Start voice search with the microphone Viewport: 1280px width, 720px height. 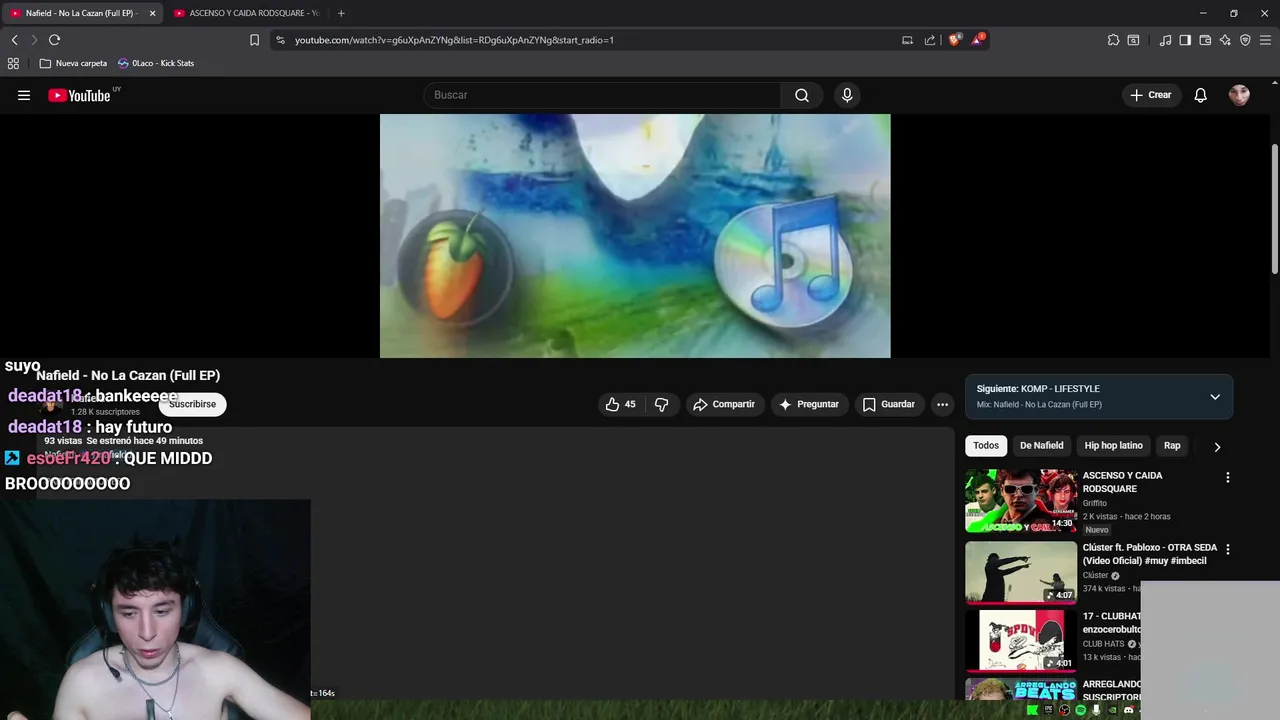coord(847,95)
